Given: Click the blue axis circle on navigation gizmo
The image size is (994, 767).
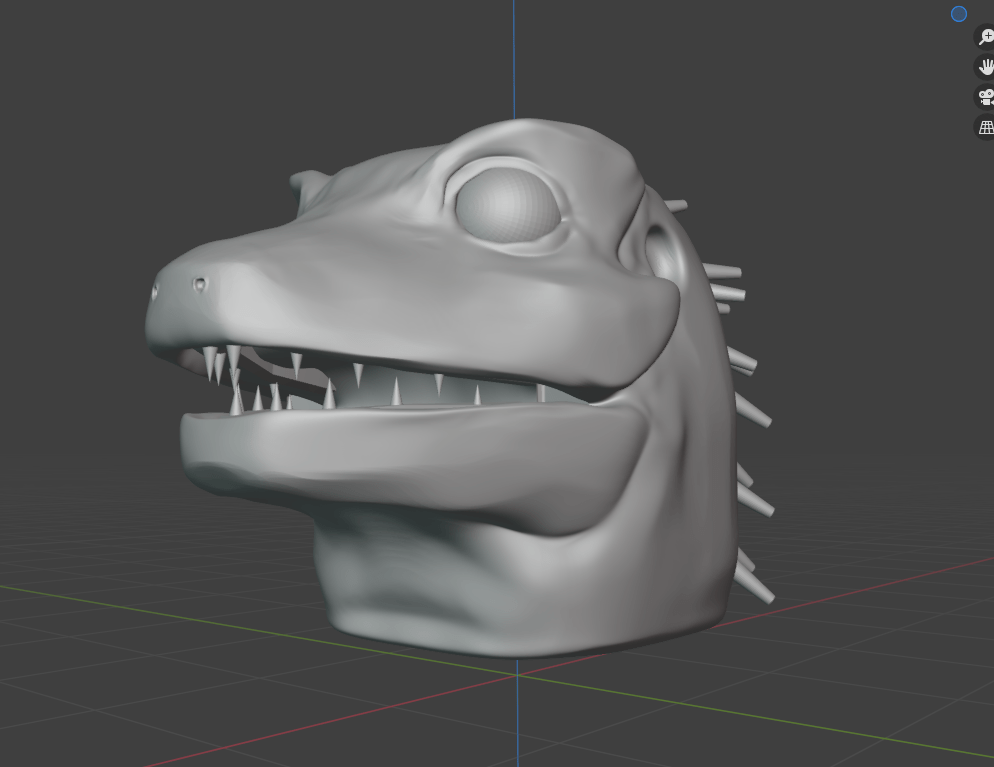Looking at the screenshot, I should point(958,13).
